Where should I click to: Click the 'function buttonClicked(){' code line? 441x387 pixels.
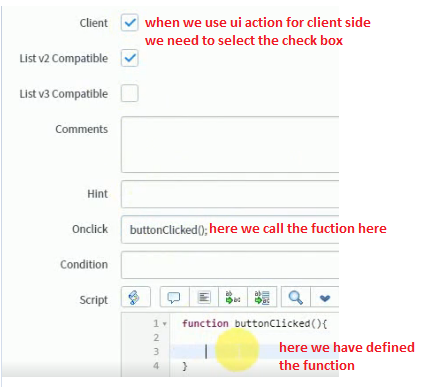tap(255, 323)
